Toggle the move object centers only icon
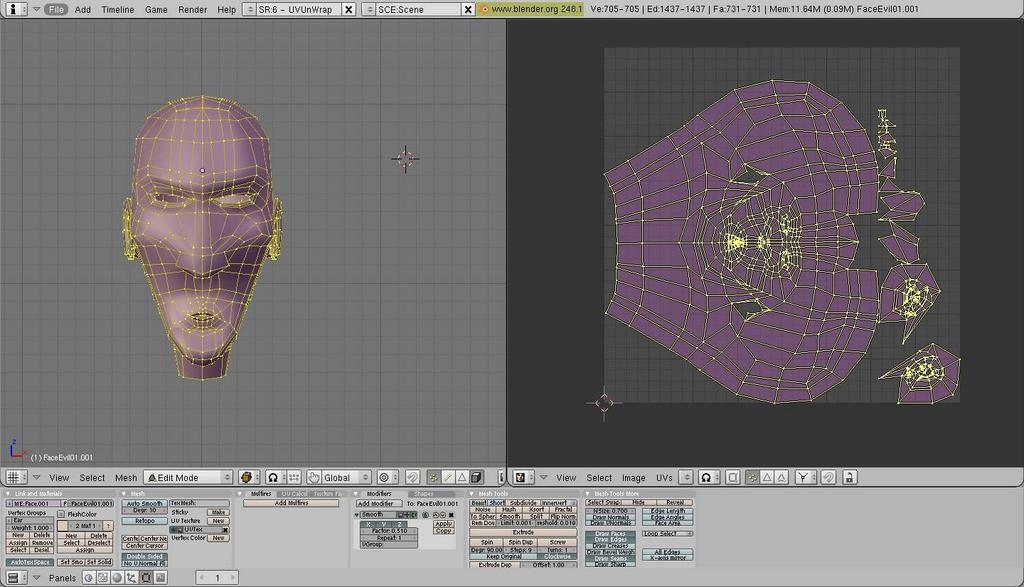Viewport: 1024px width, 587px height. [294, 477]
